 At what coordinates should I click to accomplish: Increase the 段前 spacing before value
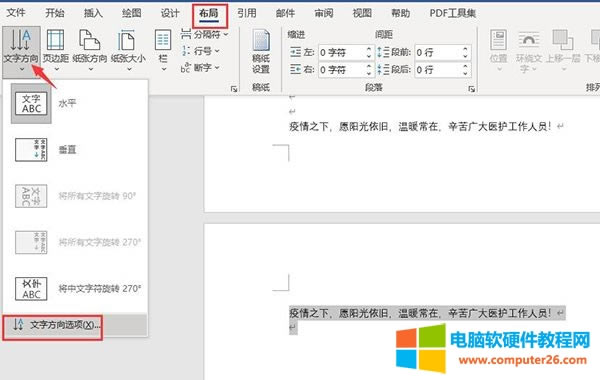coord(465,49)
